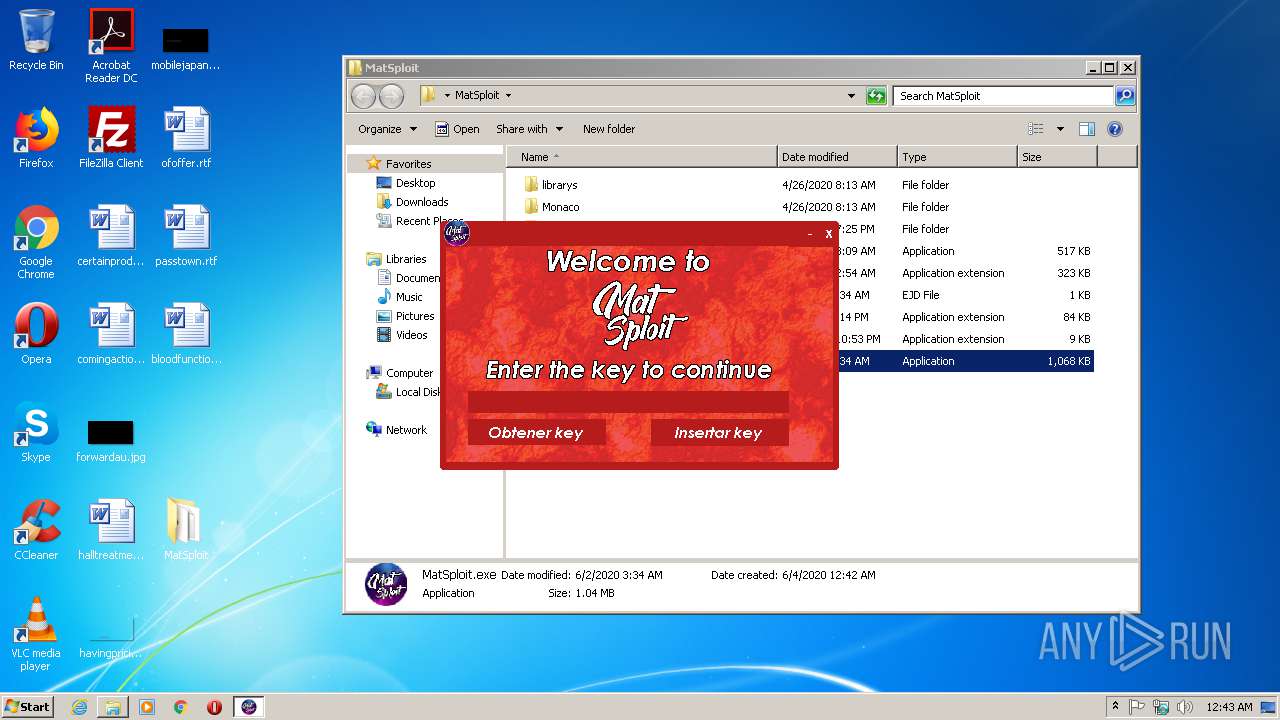Focus the key entry field in MatSploit
This screenshot has height=720, width=1280.
[x=628, y=402]
